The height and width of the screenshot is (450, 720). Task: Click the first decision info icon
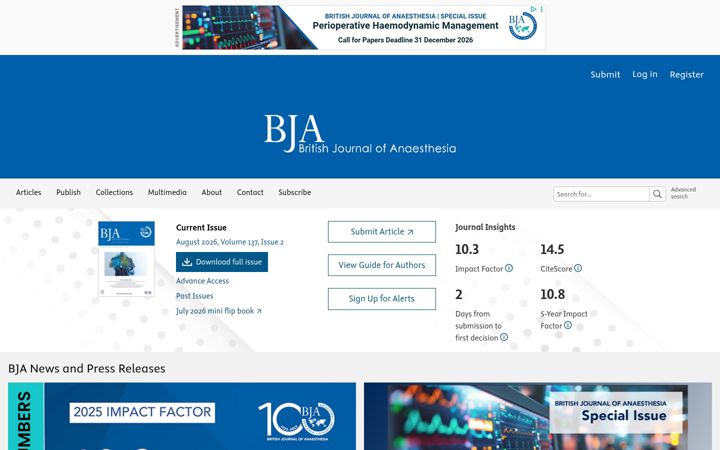pyautogui.click(x=504, y=337)
